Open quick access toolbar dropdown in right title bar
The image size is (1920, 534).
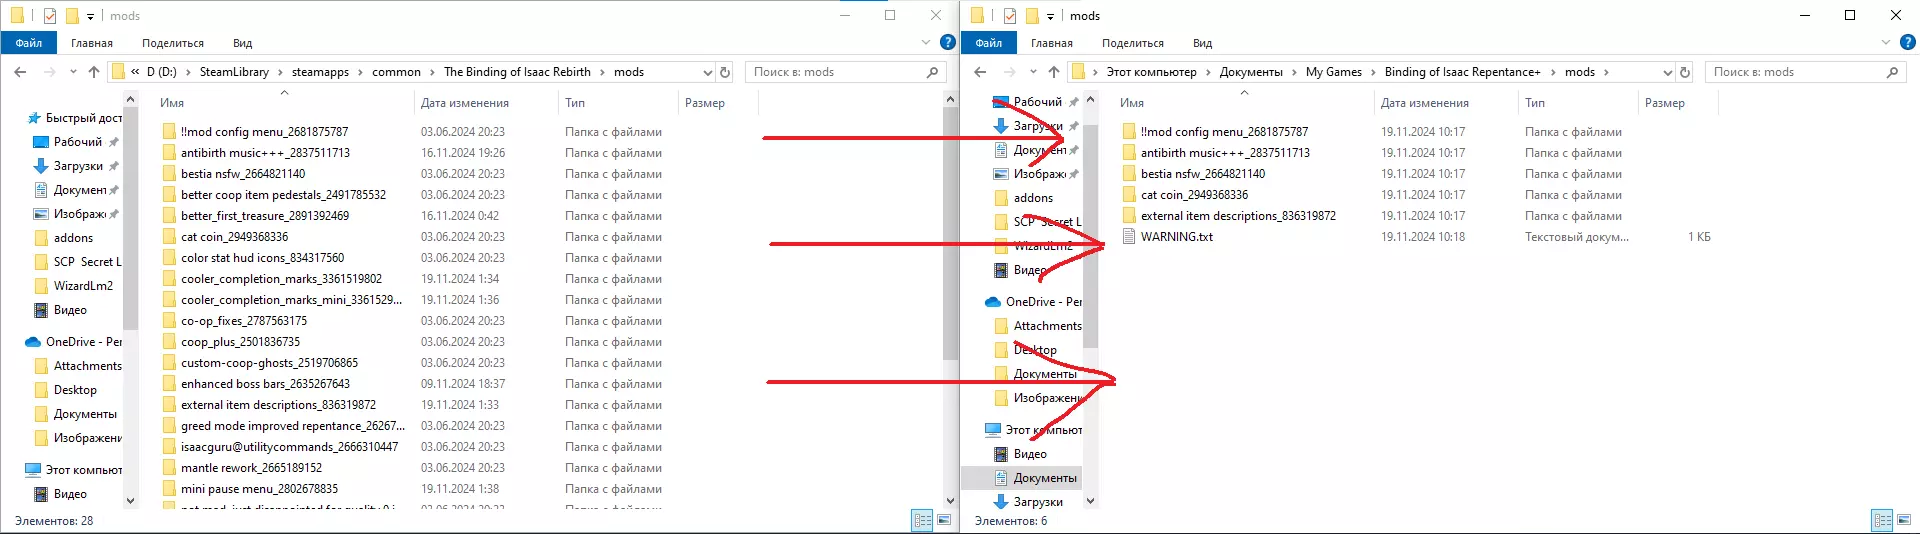[x=1050, y=16]
